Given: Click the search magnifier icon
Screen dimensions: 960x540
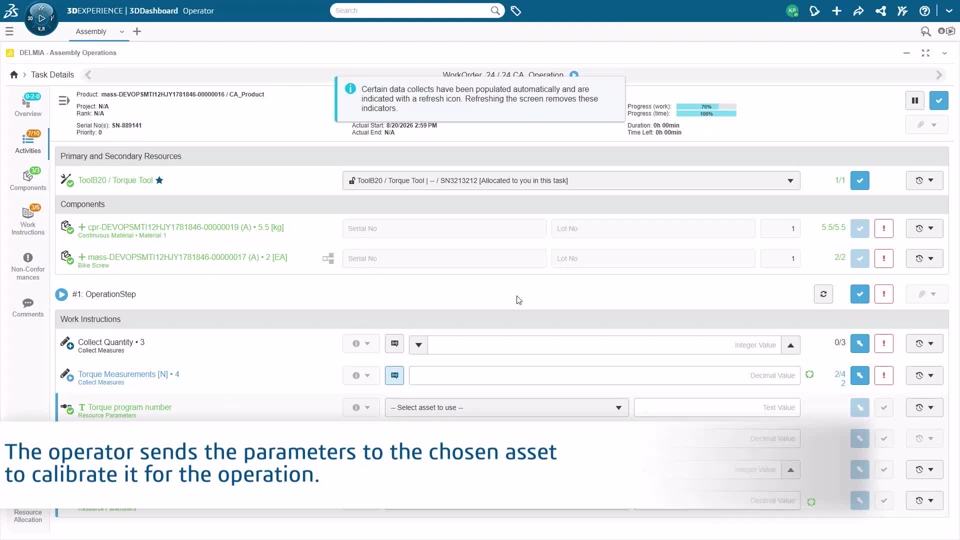Looking at the screenshot, I should [495, 10].
